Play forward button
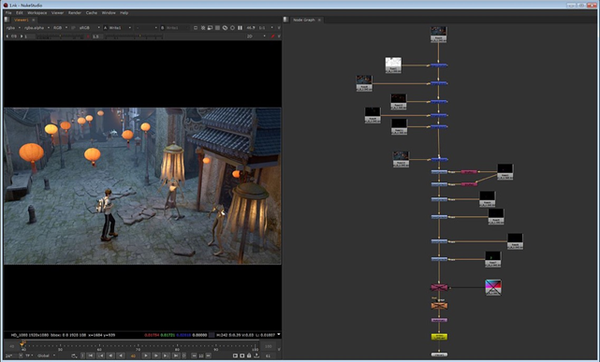Screen dimensions: 600x362 [x=146, y=355]
